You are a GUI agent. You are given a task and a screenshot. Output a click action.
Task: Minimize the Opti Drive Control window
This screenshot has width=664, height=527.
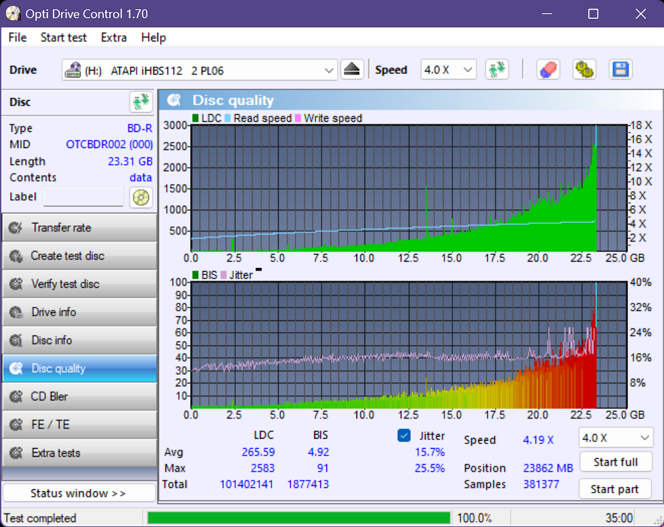547,14
